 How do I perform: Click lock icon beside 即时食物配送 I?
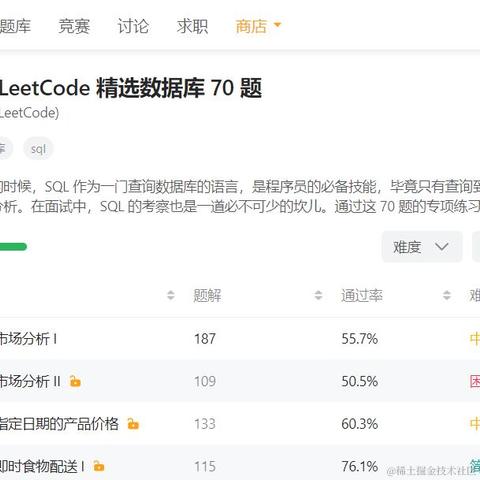pos(99,466)
